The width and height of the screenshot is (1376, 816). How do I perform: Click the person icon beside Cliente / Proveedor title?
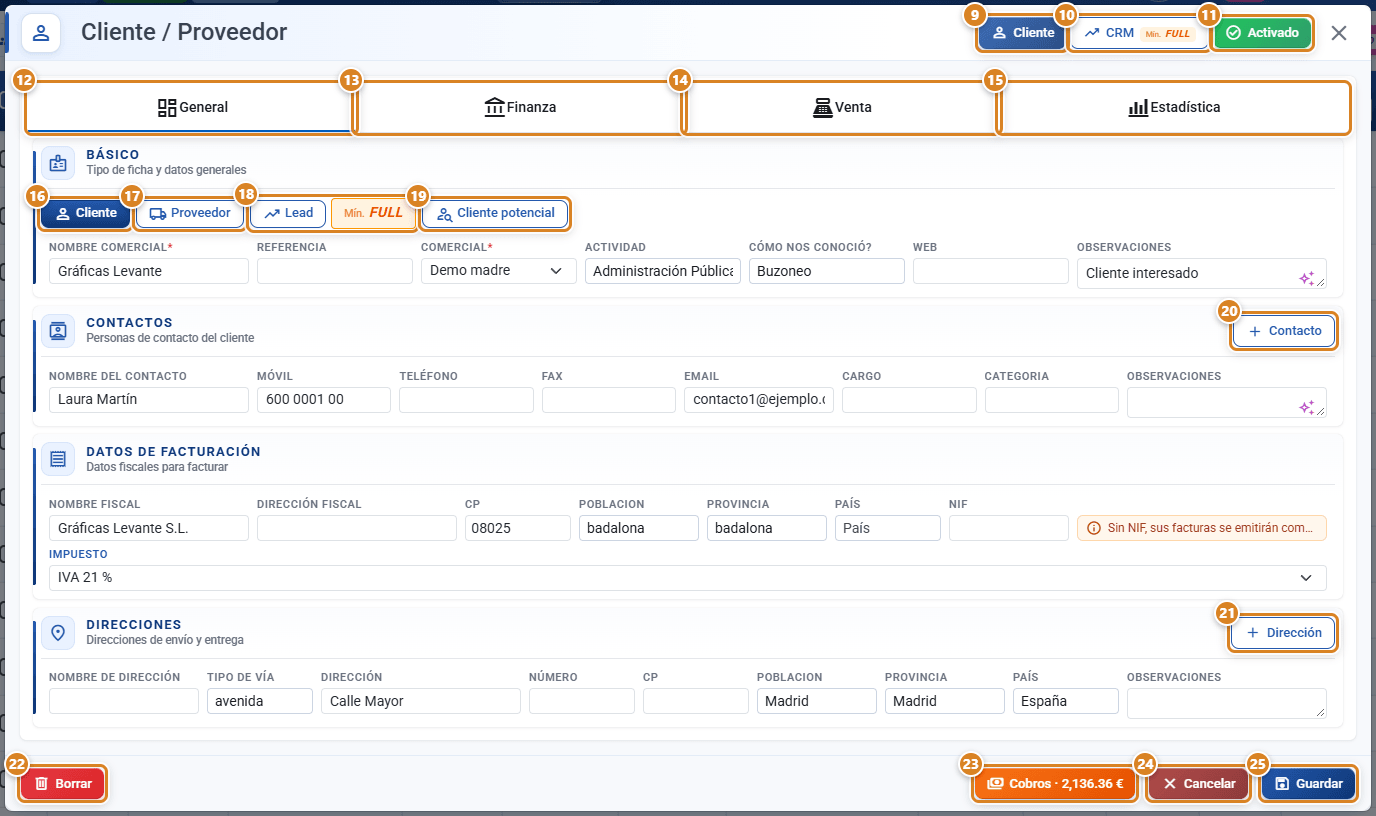[x=41, y=33]
